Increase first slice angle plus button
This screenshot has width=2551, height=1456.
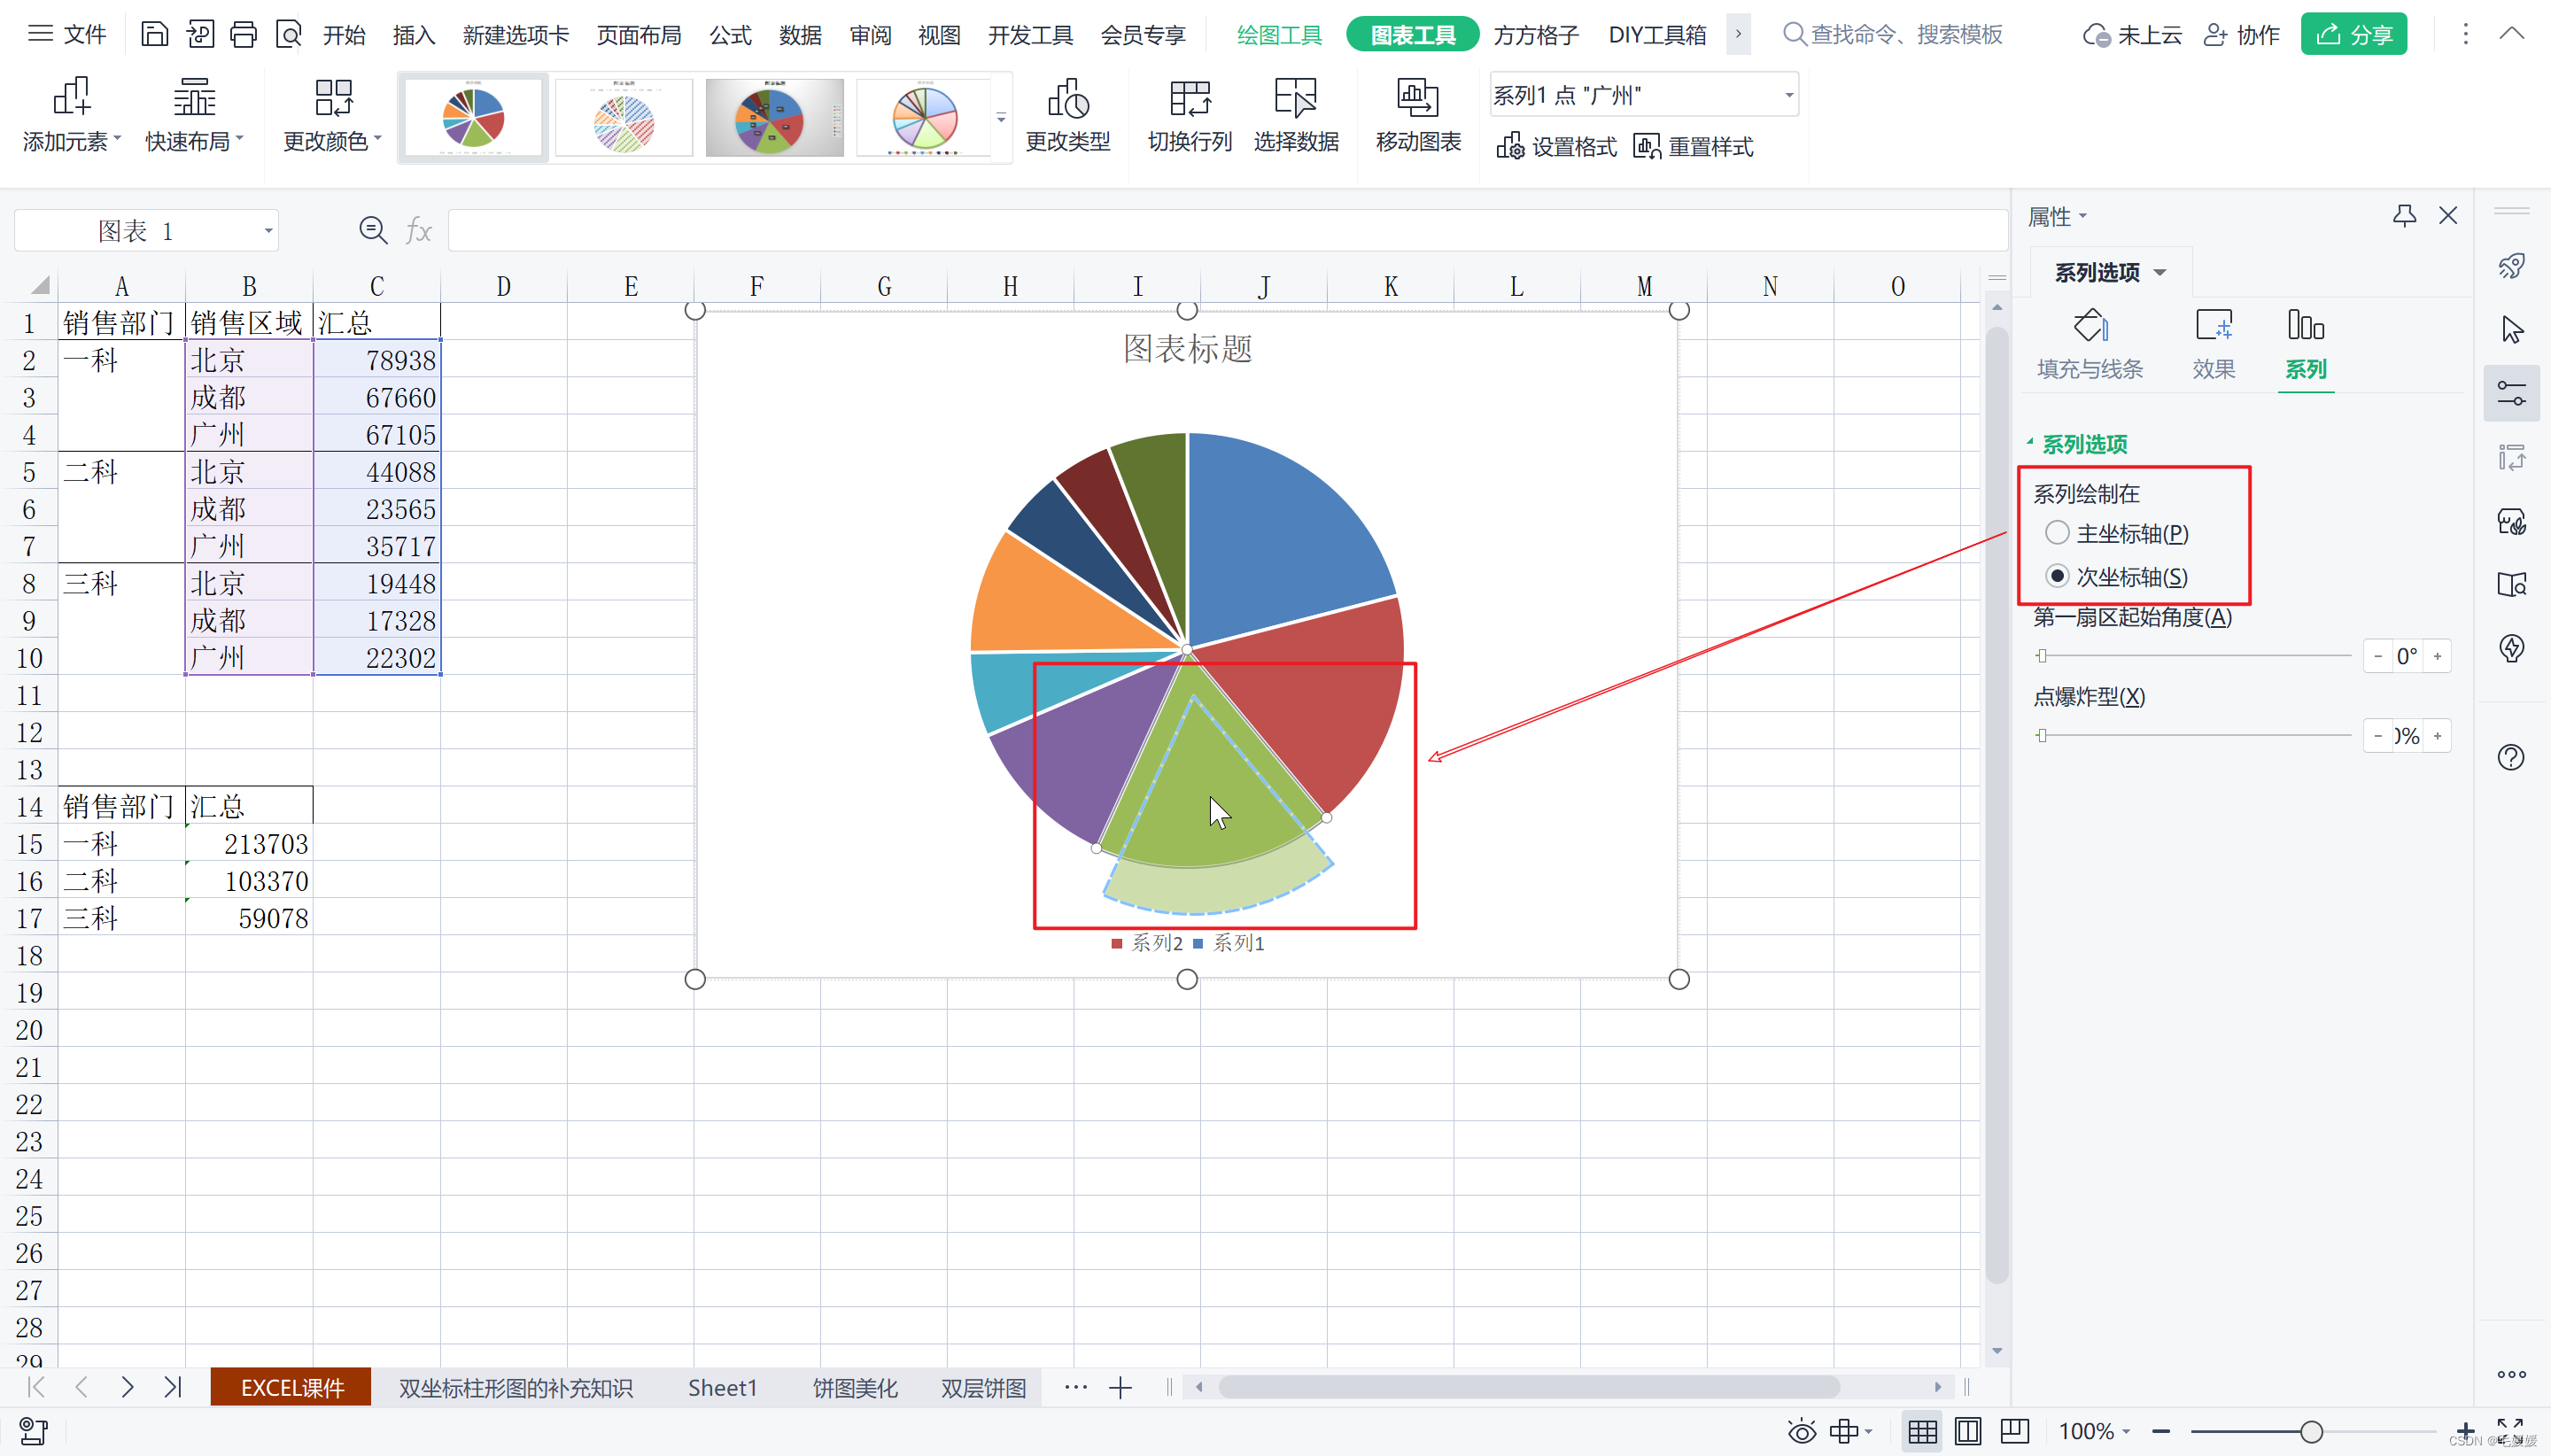pos(2437,656)
